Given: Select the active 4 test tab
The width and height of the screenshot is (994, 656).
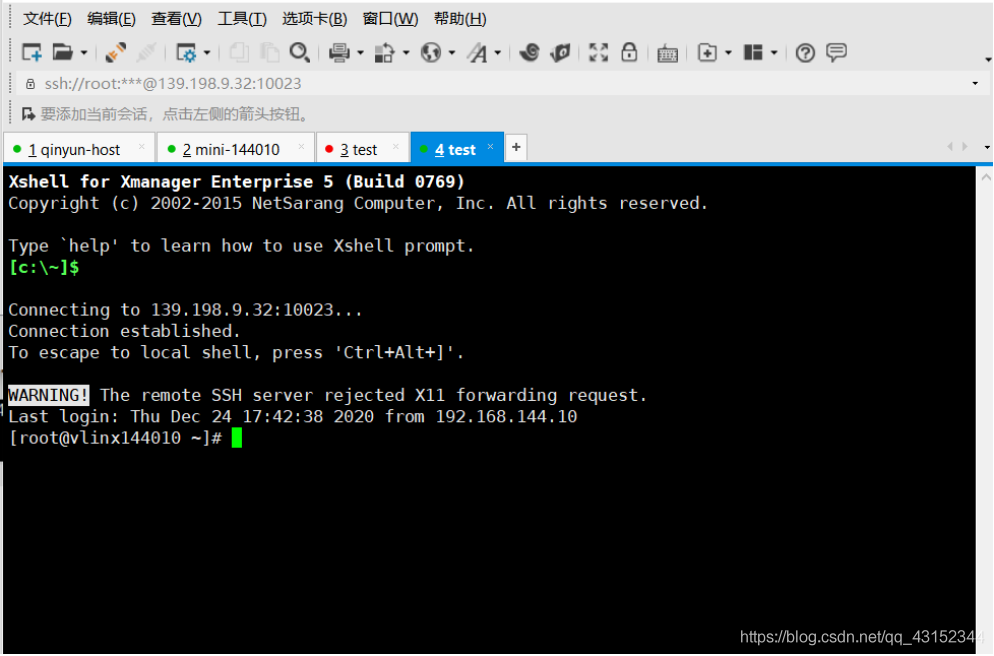Looking at the screenshot, I should coord(455,150).
